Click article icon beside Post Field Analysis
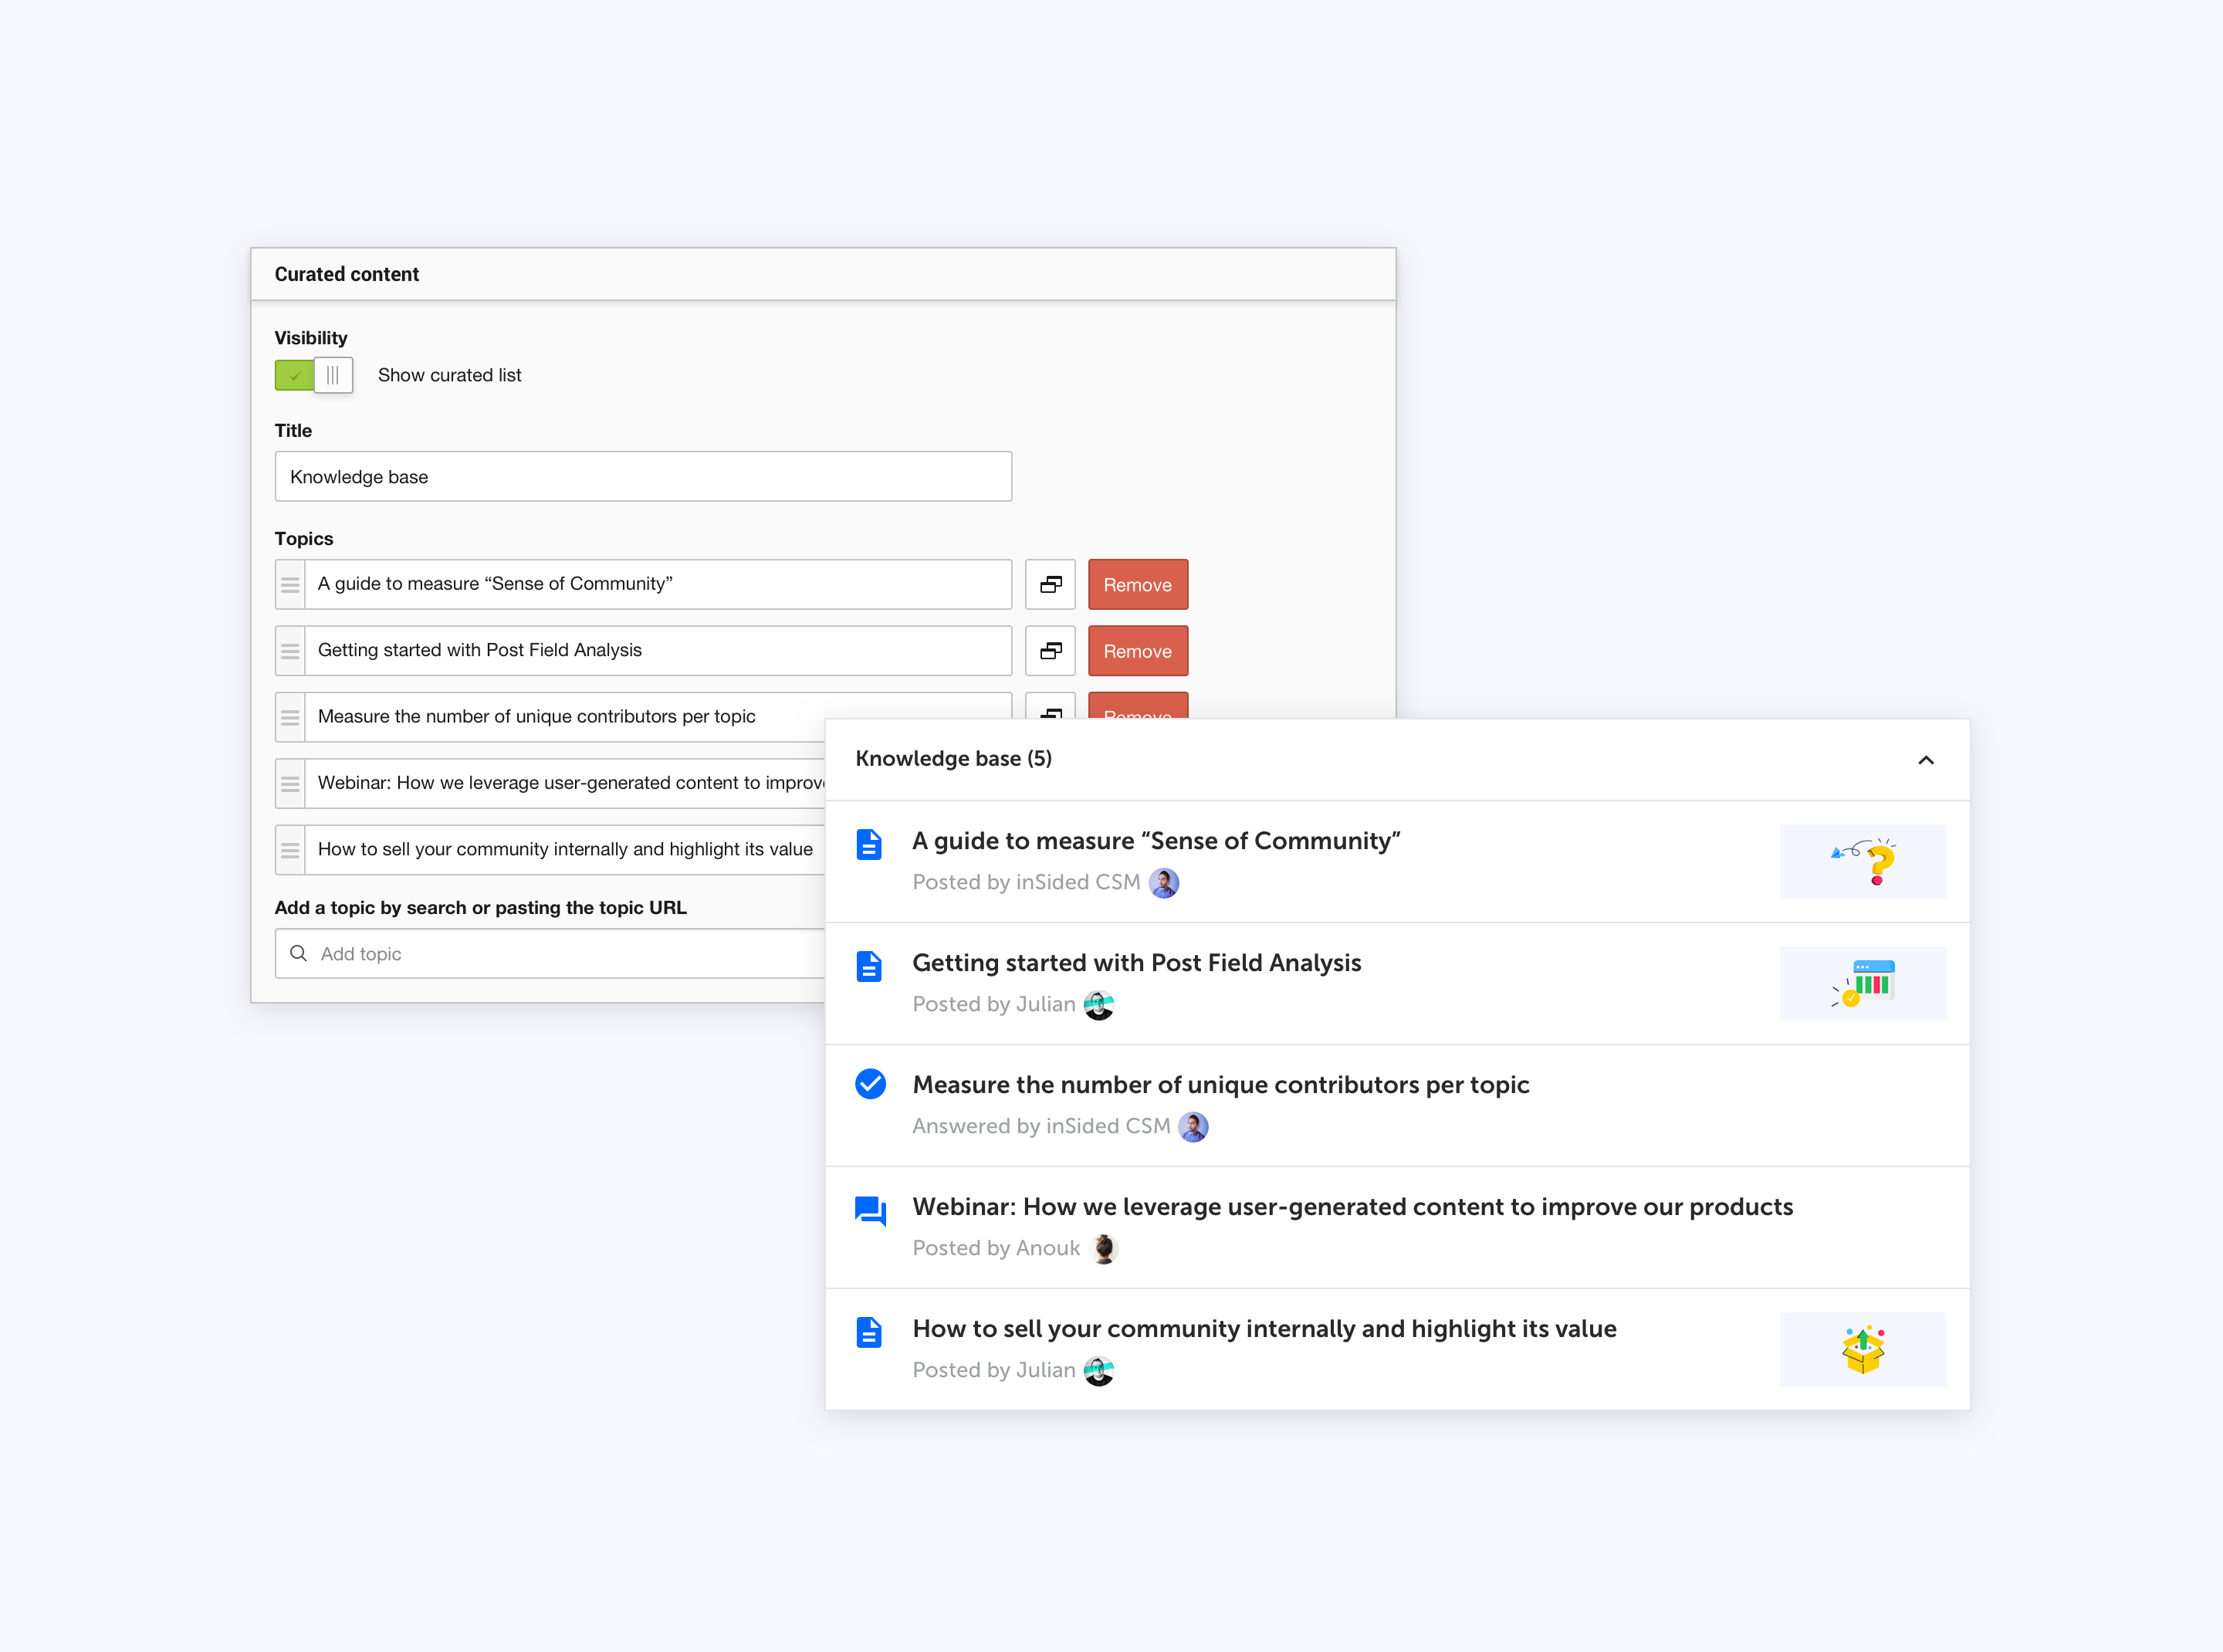The width and height of the screenshot is (2223, 1652). [870, 967]
